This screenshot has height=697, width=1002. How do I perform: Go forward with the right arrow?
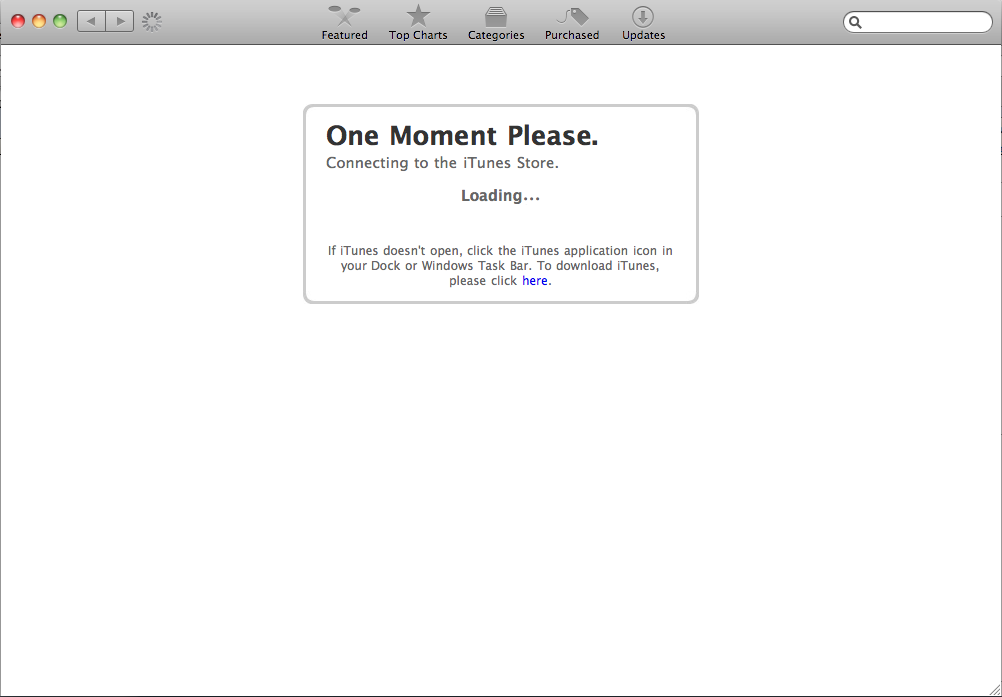click(120, 21)
